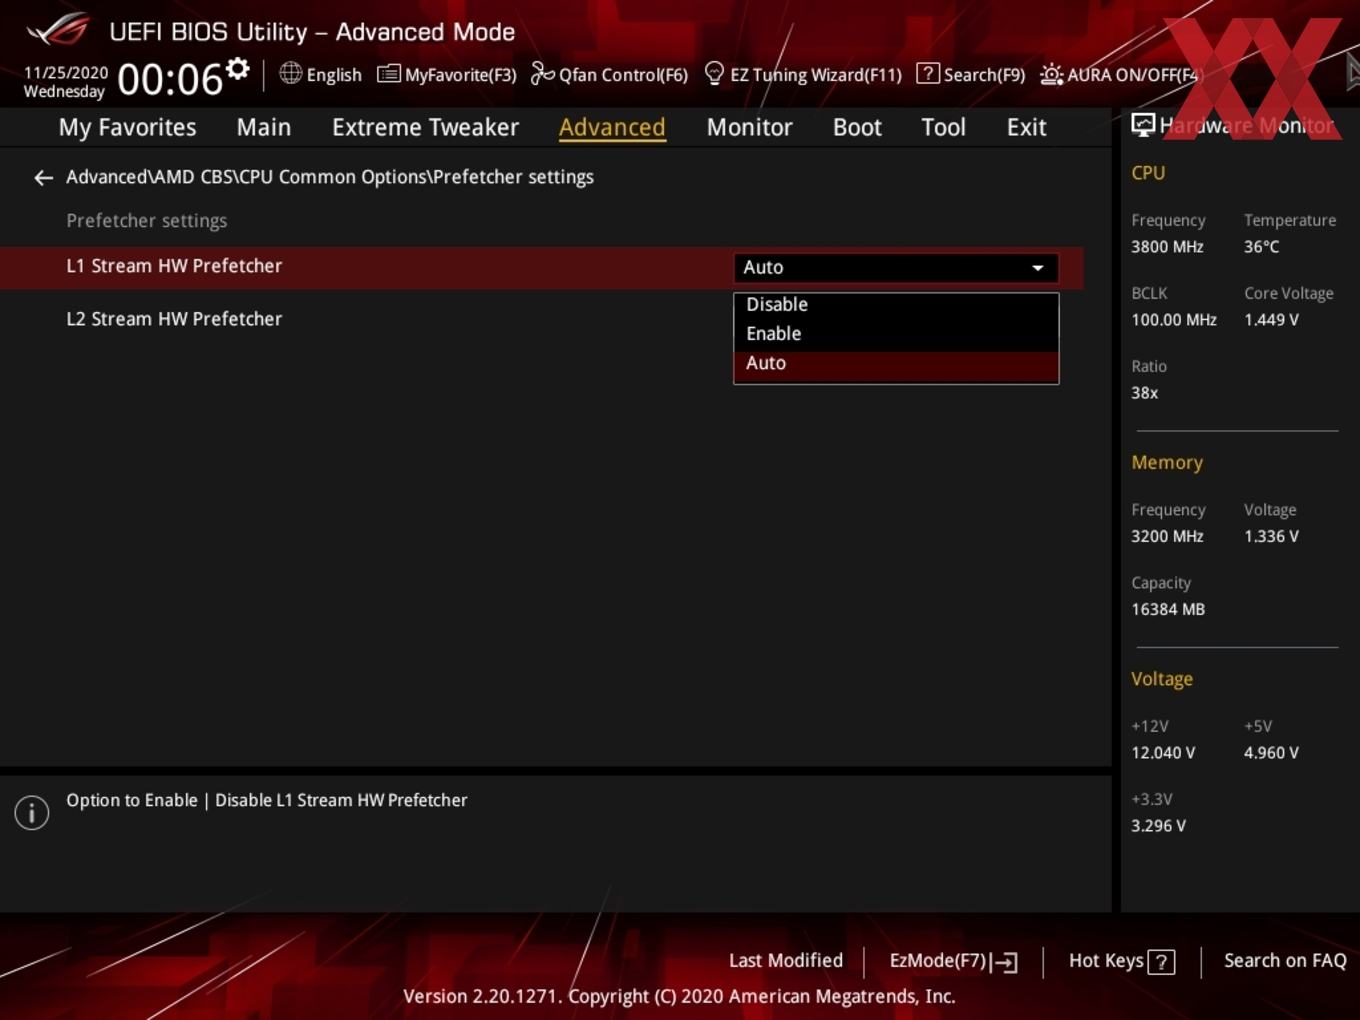
Task: Collapse the L1 Stream HW Prefetcher dropdown
Action: pos(896,268)
